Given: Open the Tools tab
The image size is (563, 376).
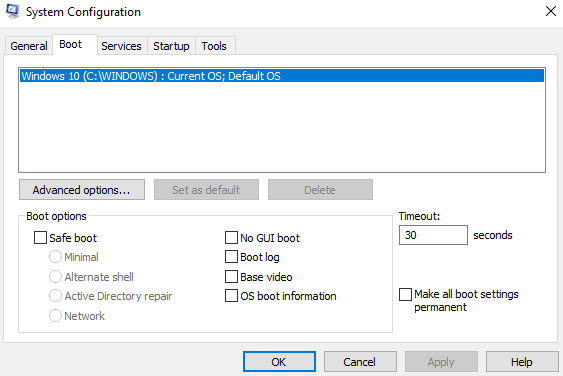Looking at the screenshot, I should coord(214,46).
